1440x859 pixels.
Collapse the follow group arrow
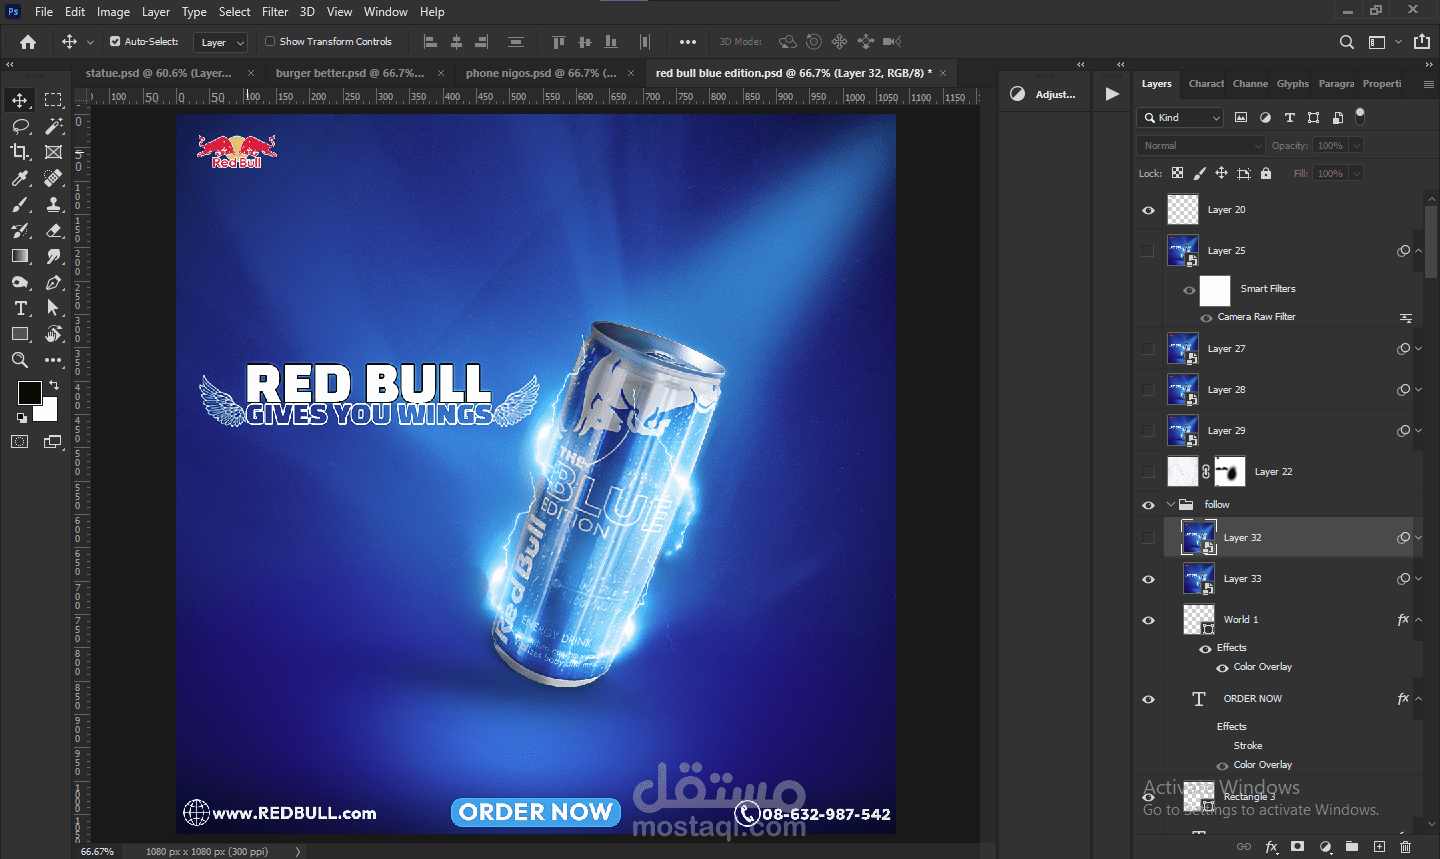(x=1170, y=505)
